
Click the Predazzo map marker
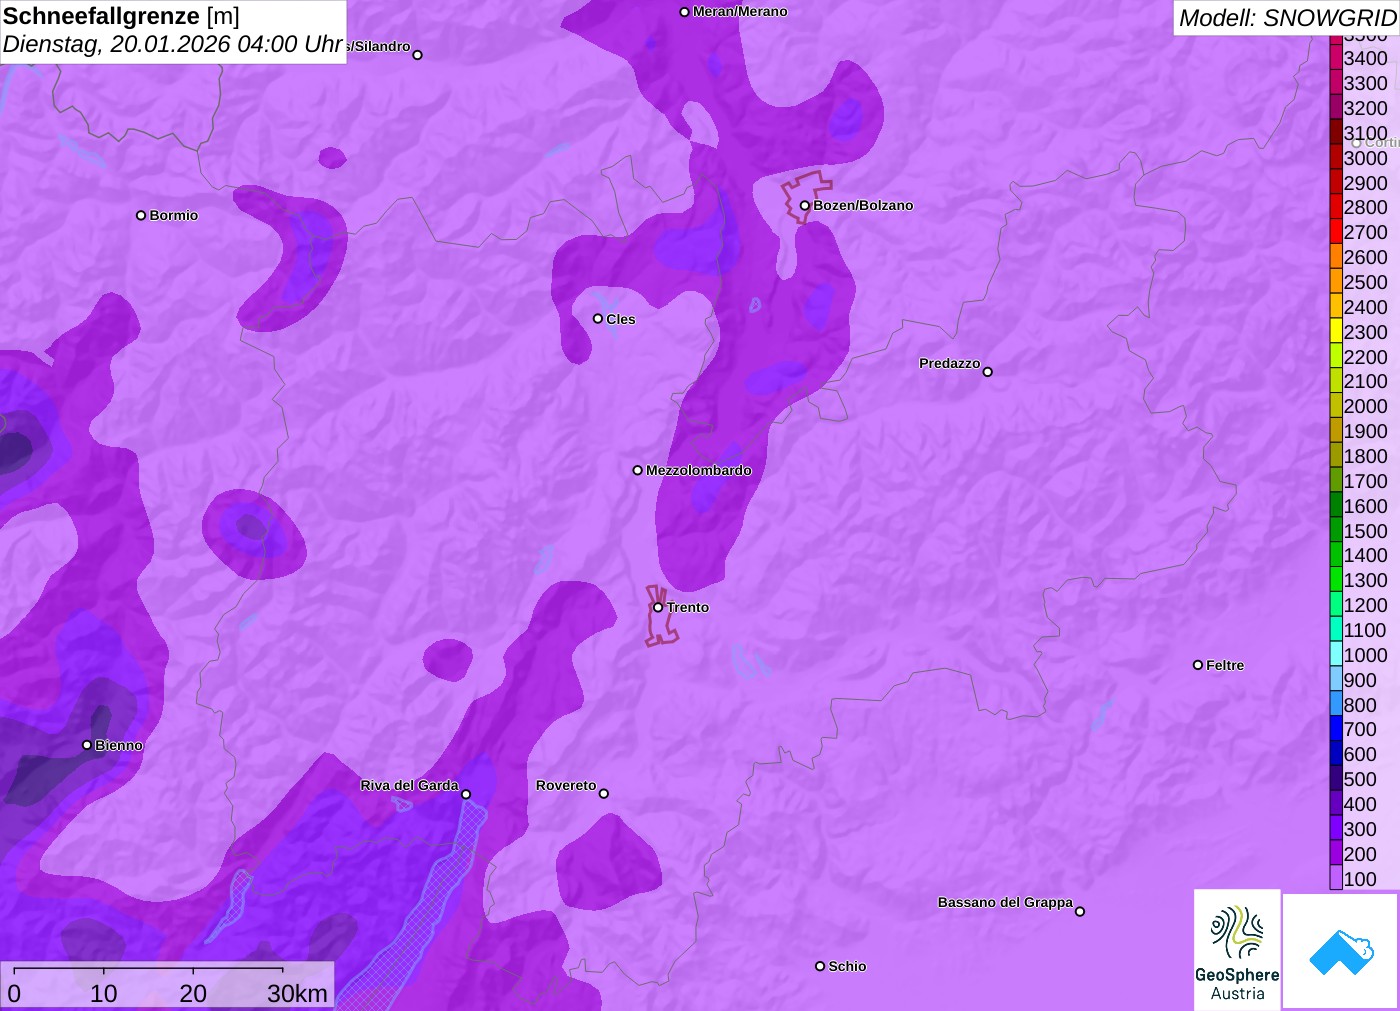click(988, 372)
